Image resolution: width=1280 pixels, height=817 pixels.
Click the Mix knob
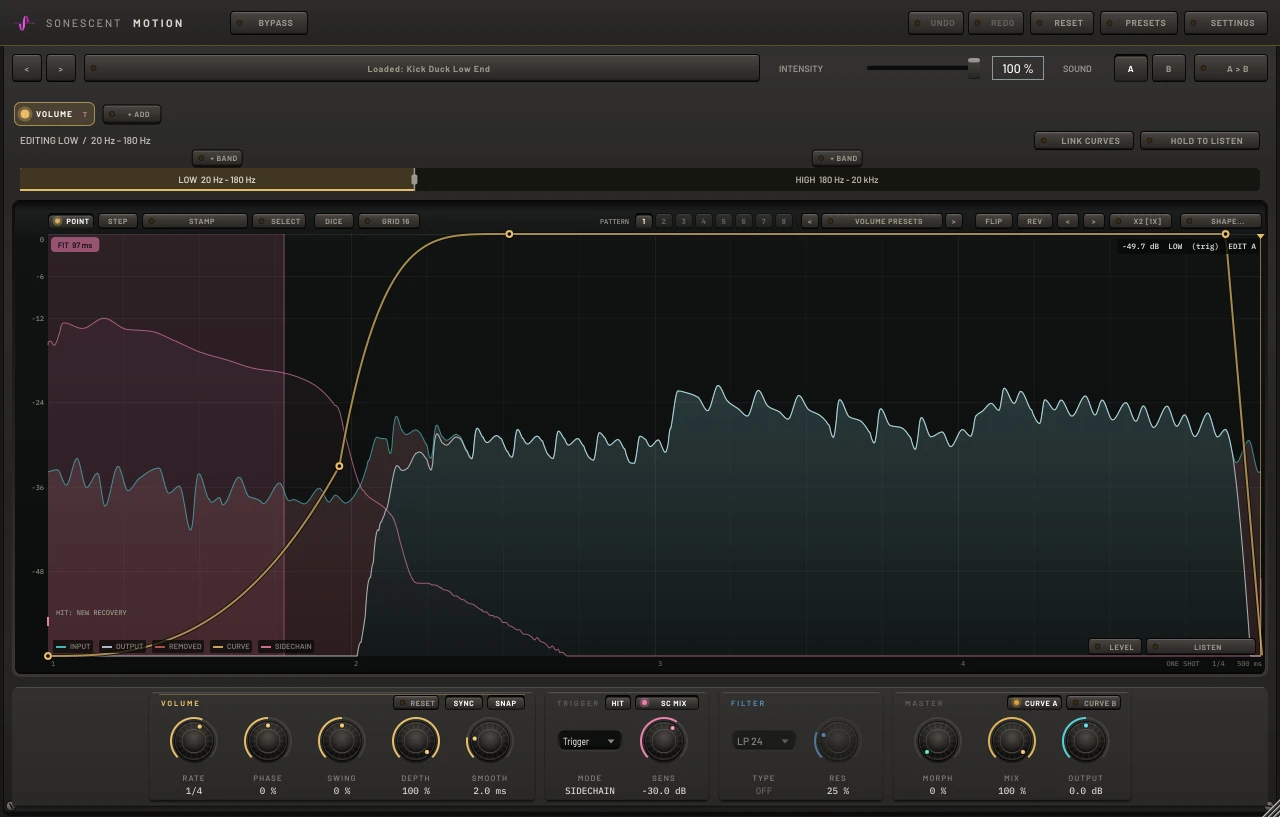[x=1011, y=741]
